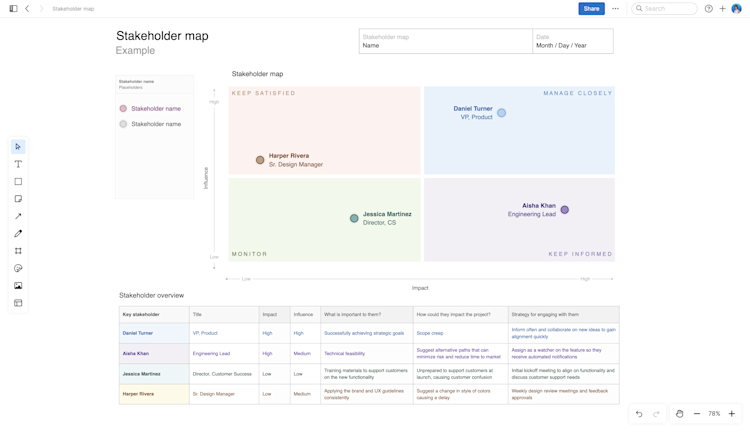Click the Stakeholder overview heading

coord(151,296)
